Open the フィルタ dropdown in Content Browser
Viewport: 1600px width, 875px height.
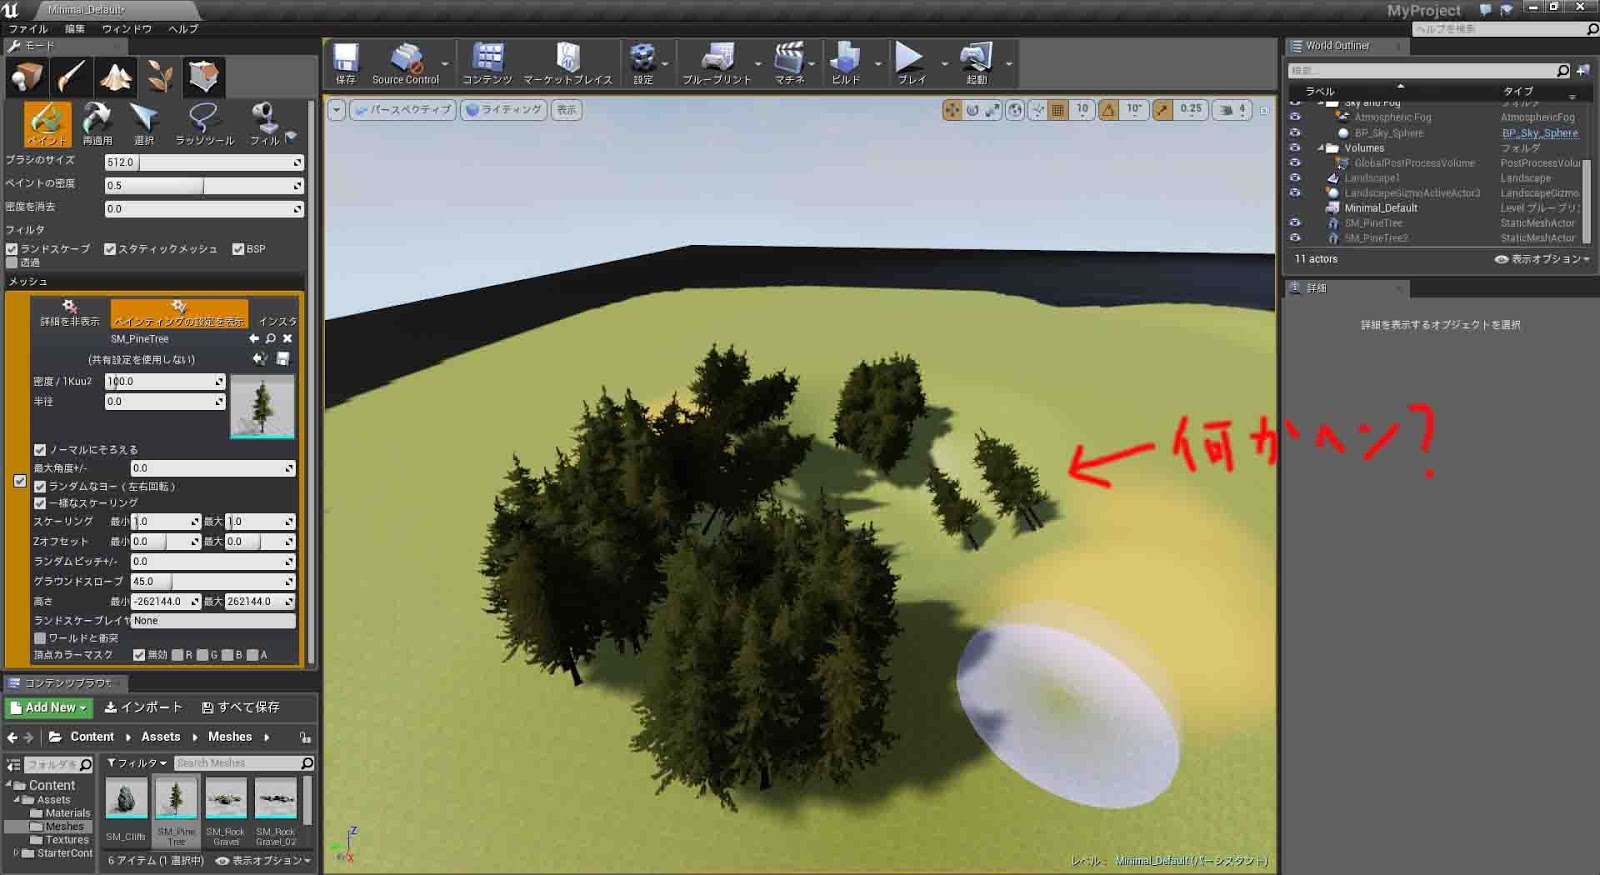pyautogui.click(x=137, y=763)
